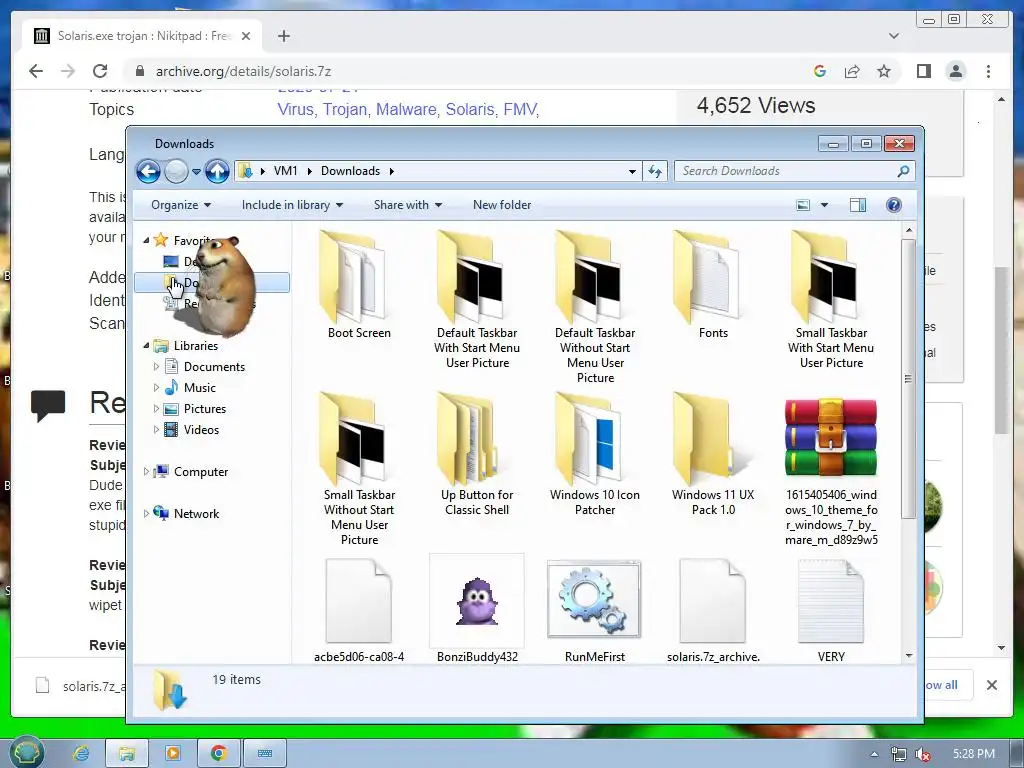The image size is (1024, 768).
Task: Select Pictures library in navigation pane
Action: coord(204,409)
